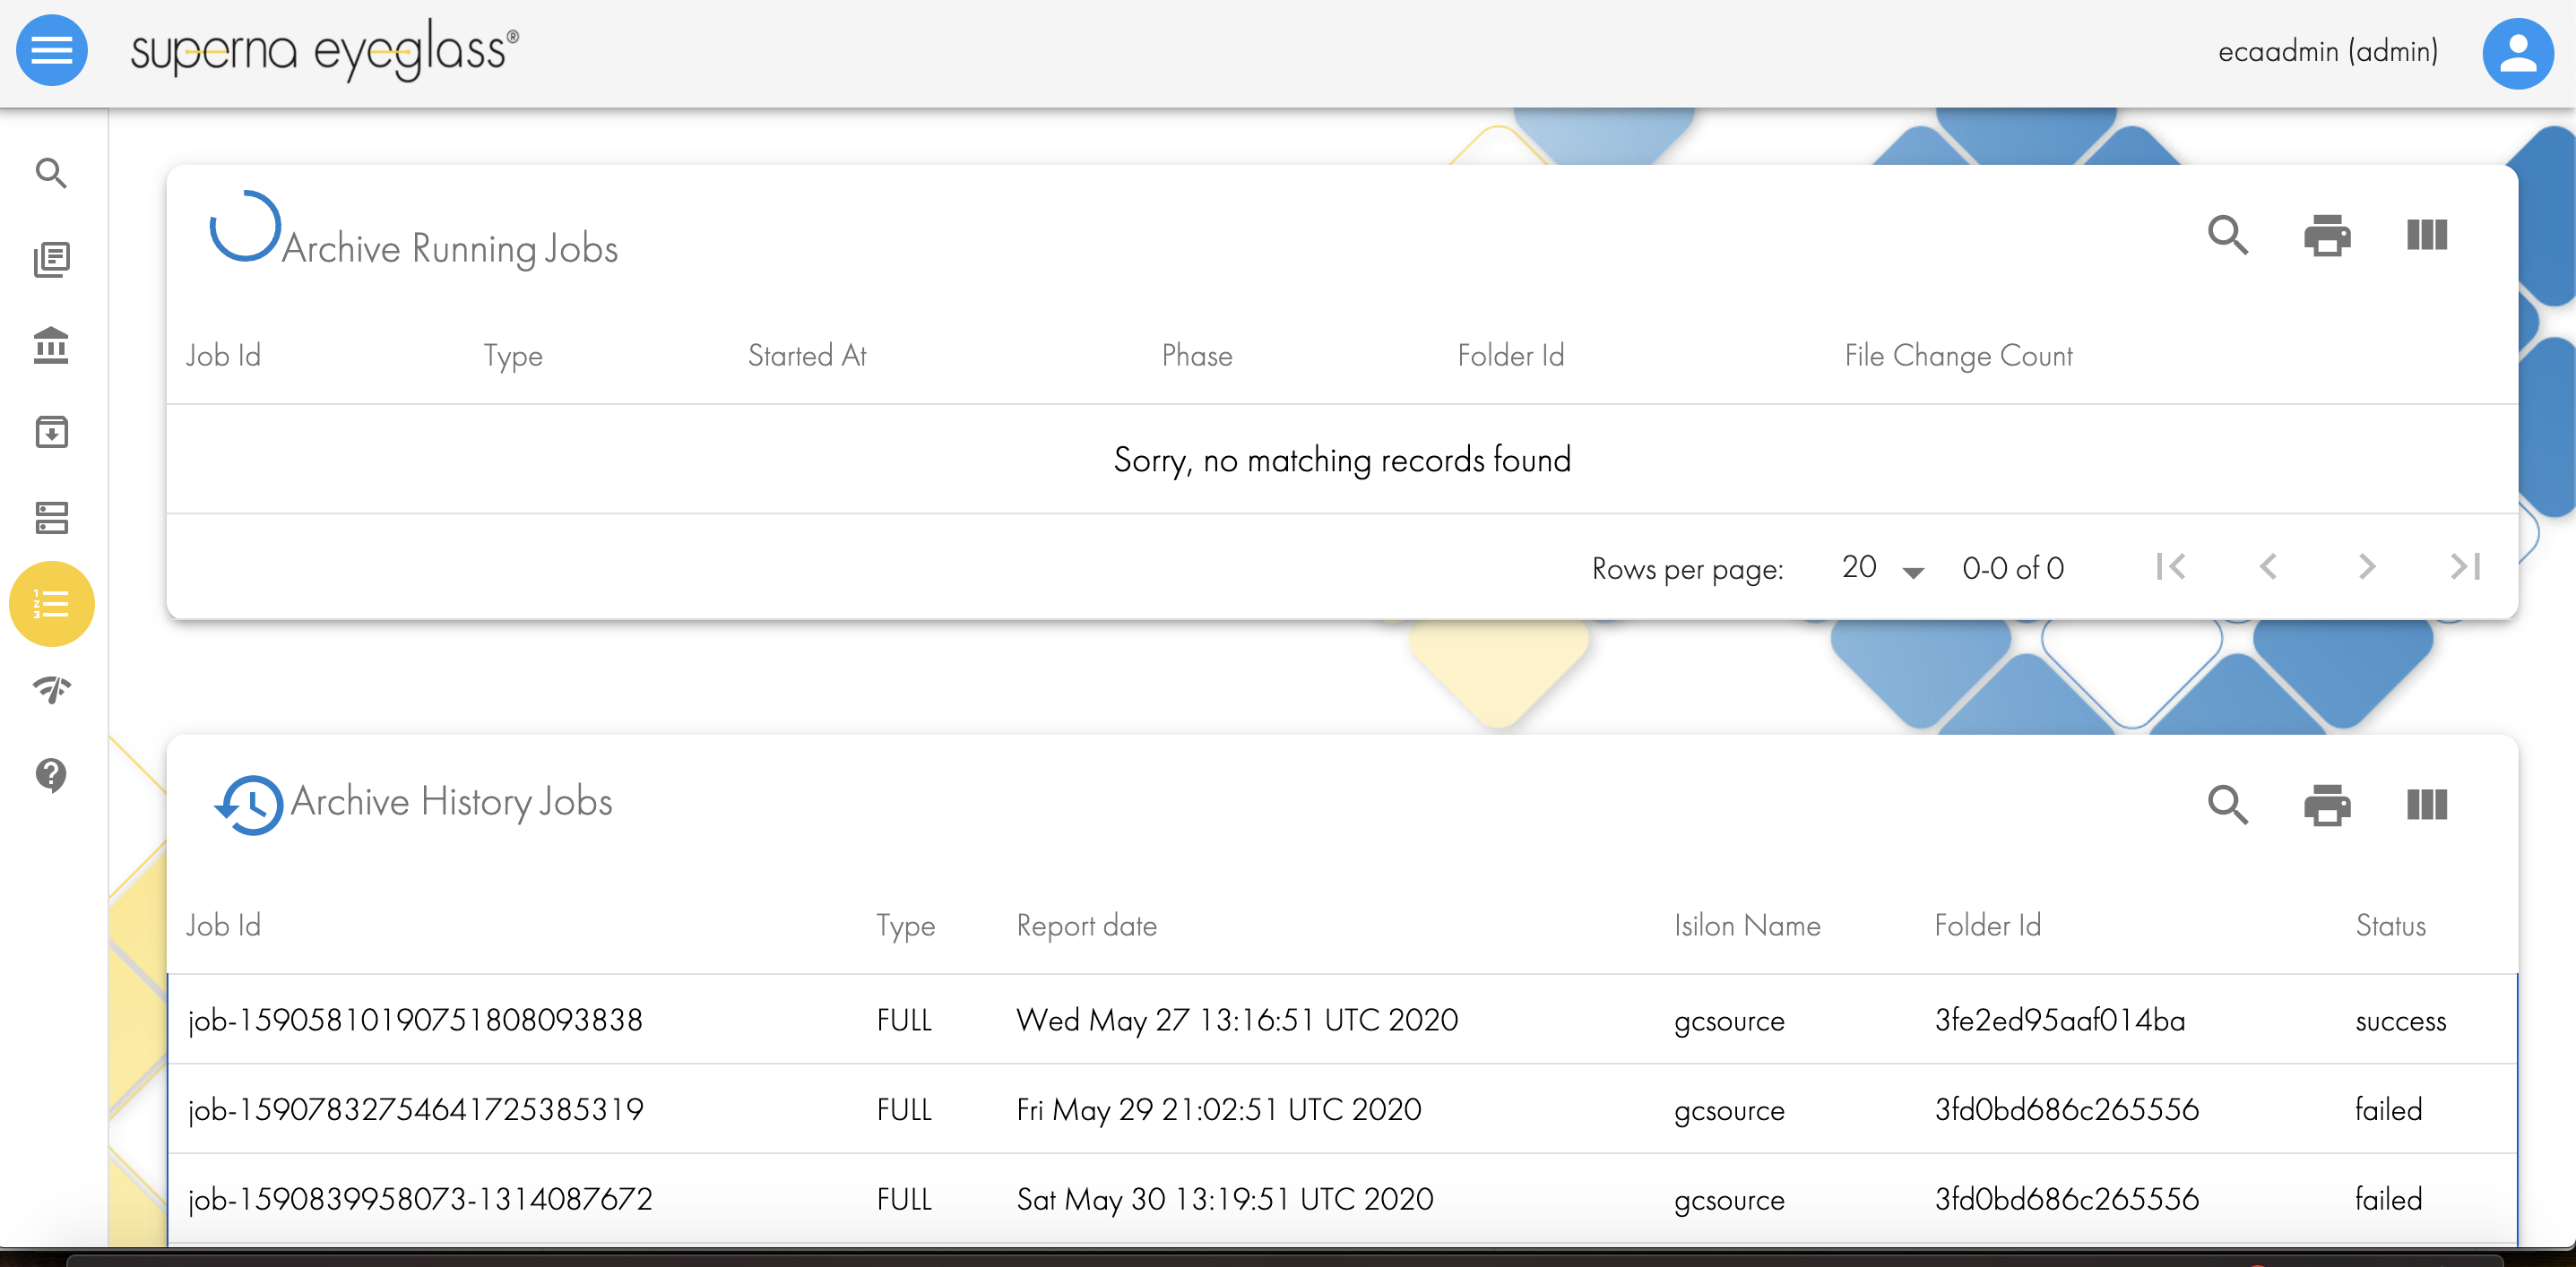Image resolution: width=2576 pixels, height=1267 pixels.
Task: Open the print view for Archive Running Jobs
Action: click(x=2328, y=236)
